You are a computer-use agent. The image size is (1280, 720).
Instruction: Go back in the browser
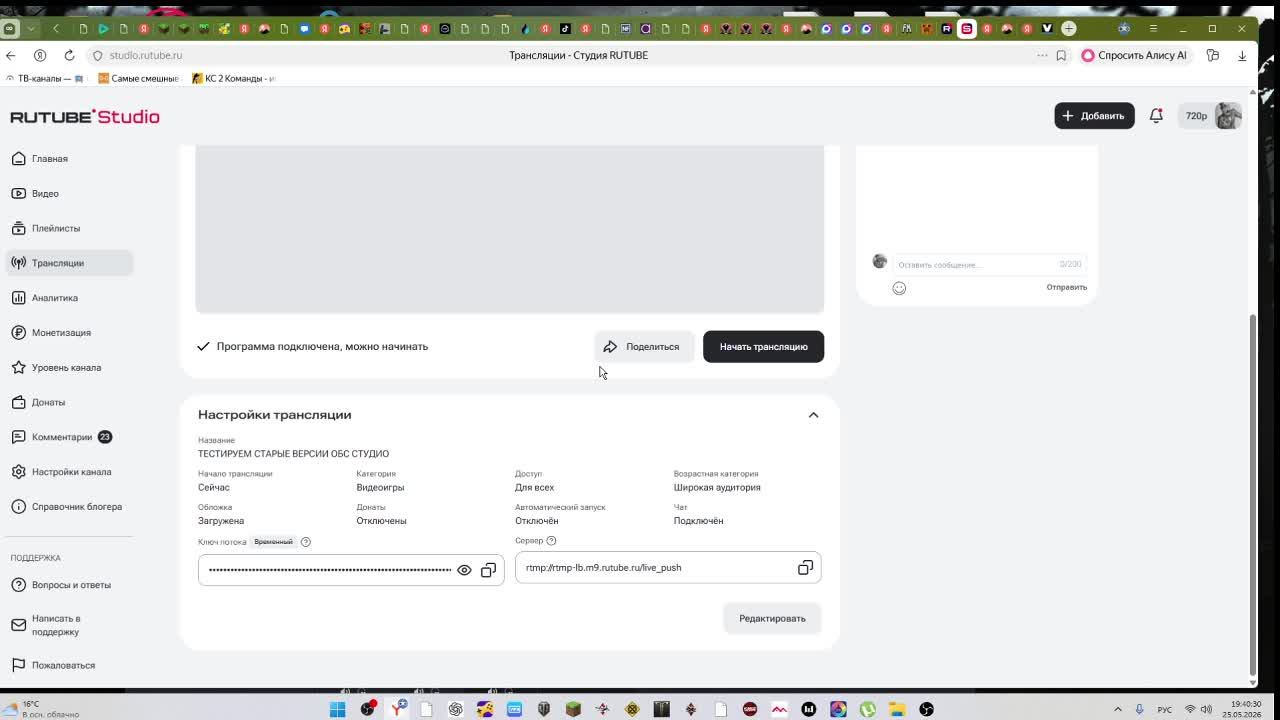click(x=11, y=55)
